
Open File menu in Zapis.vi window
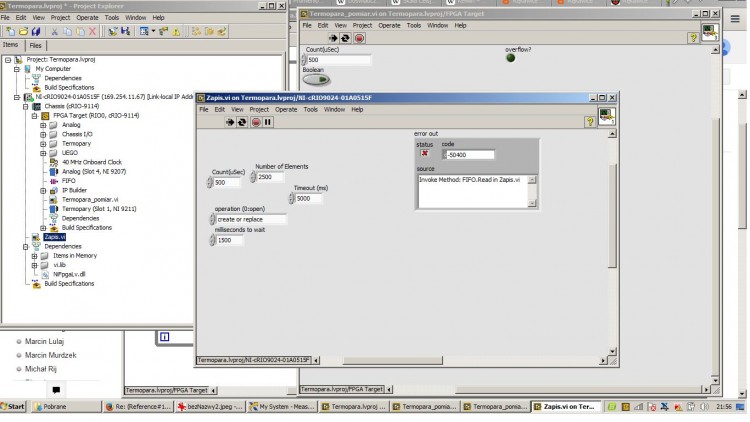coord(204,110)
